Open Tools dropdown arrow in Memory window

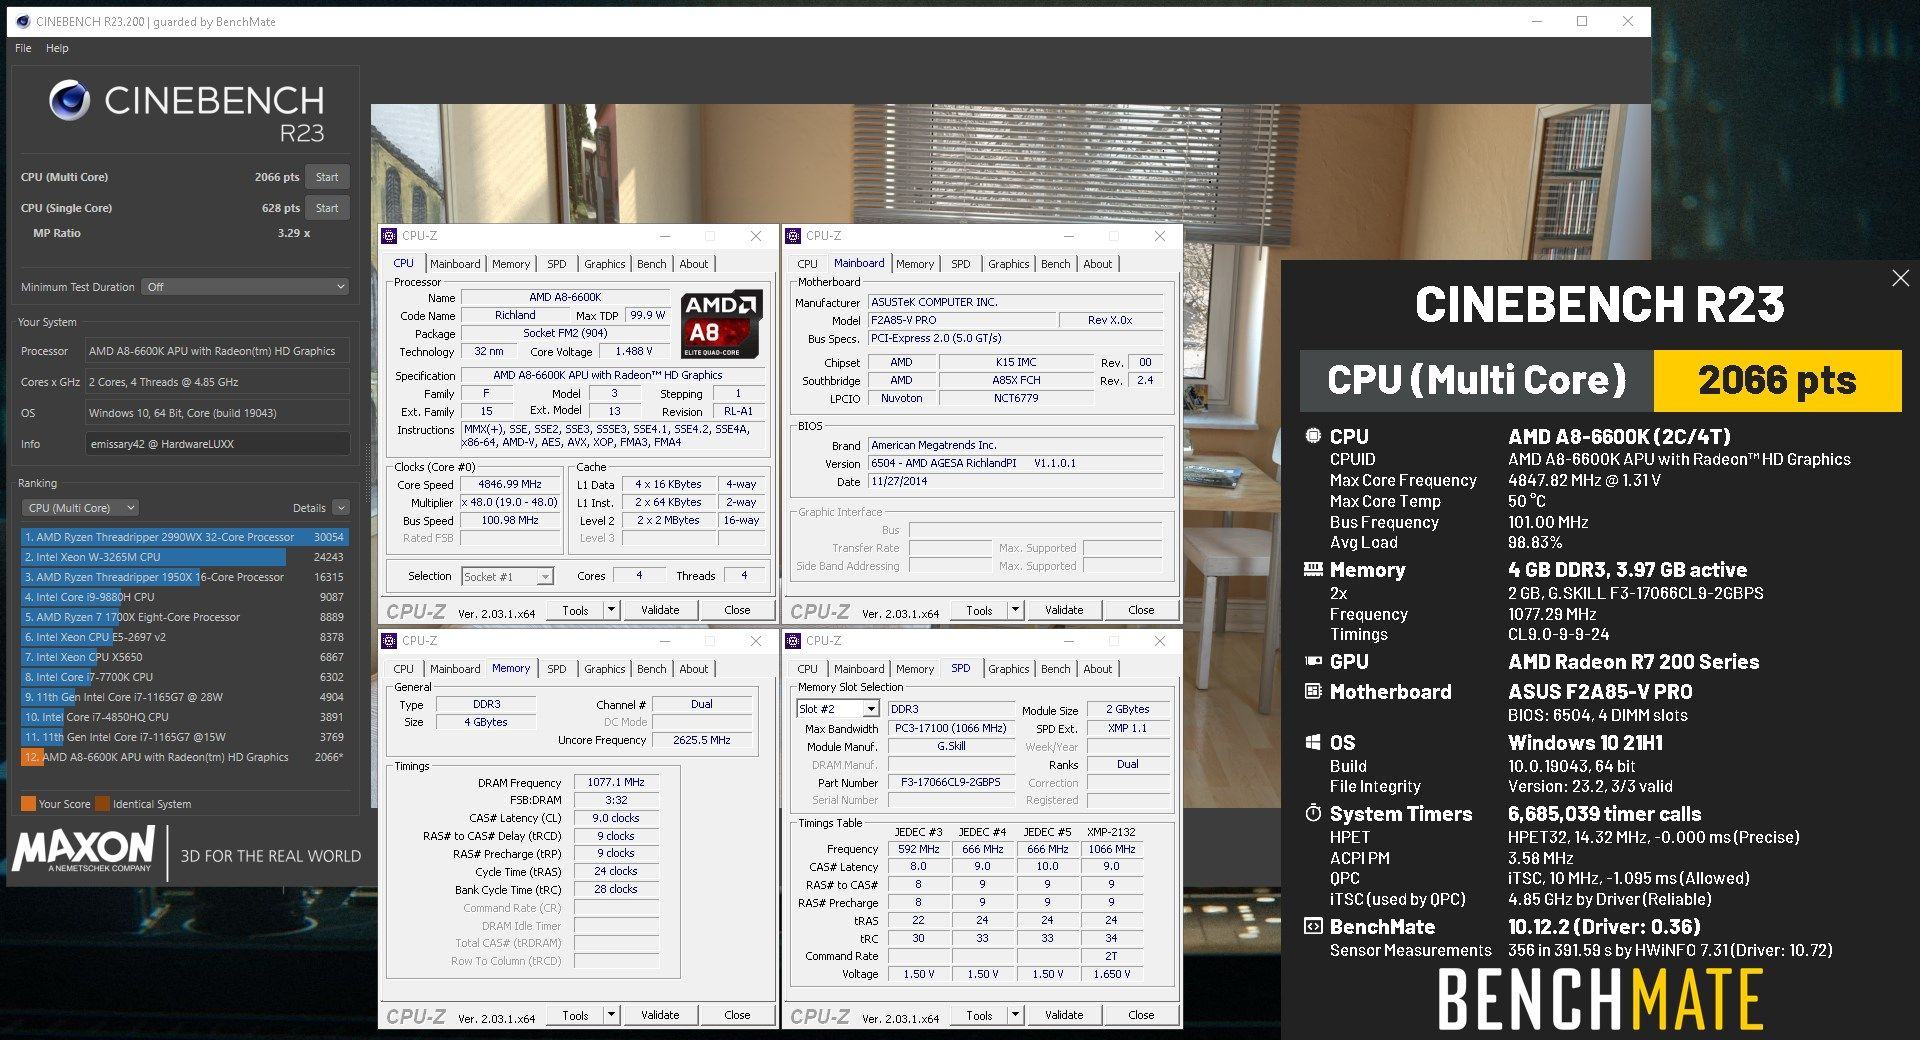coord(611,1015)
